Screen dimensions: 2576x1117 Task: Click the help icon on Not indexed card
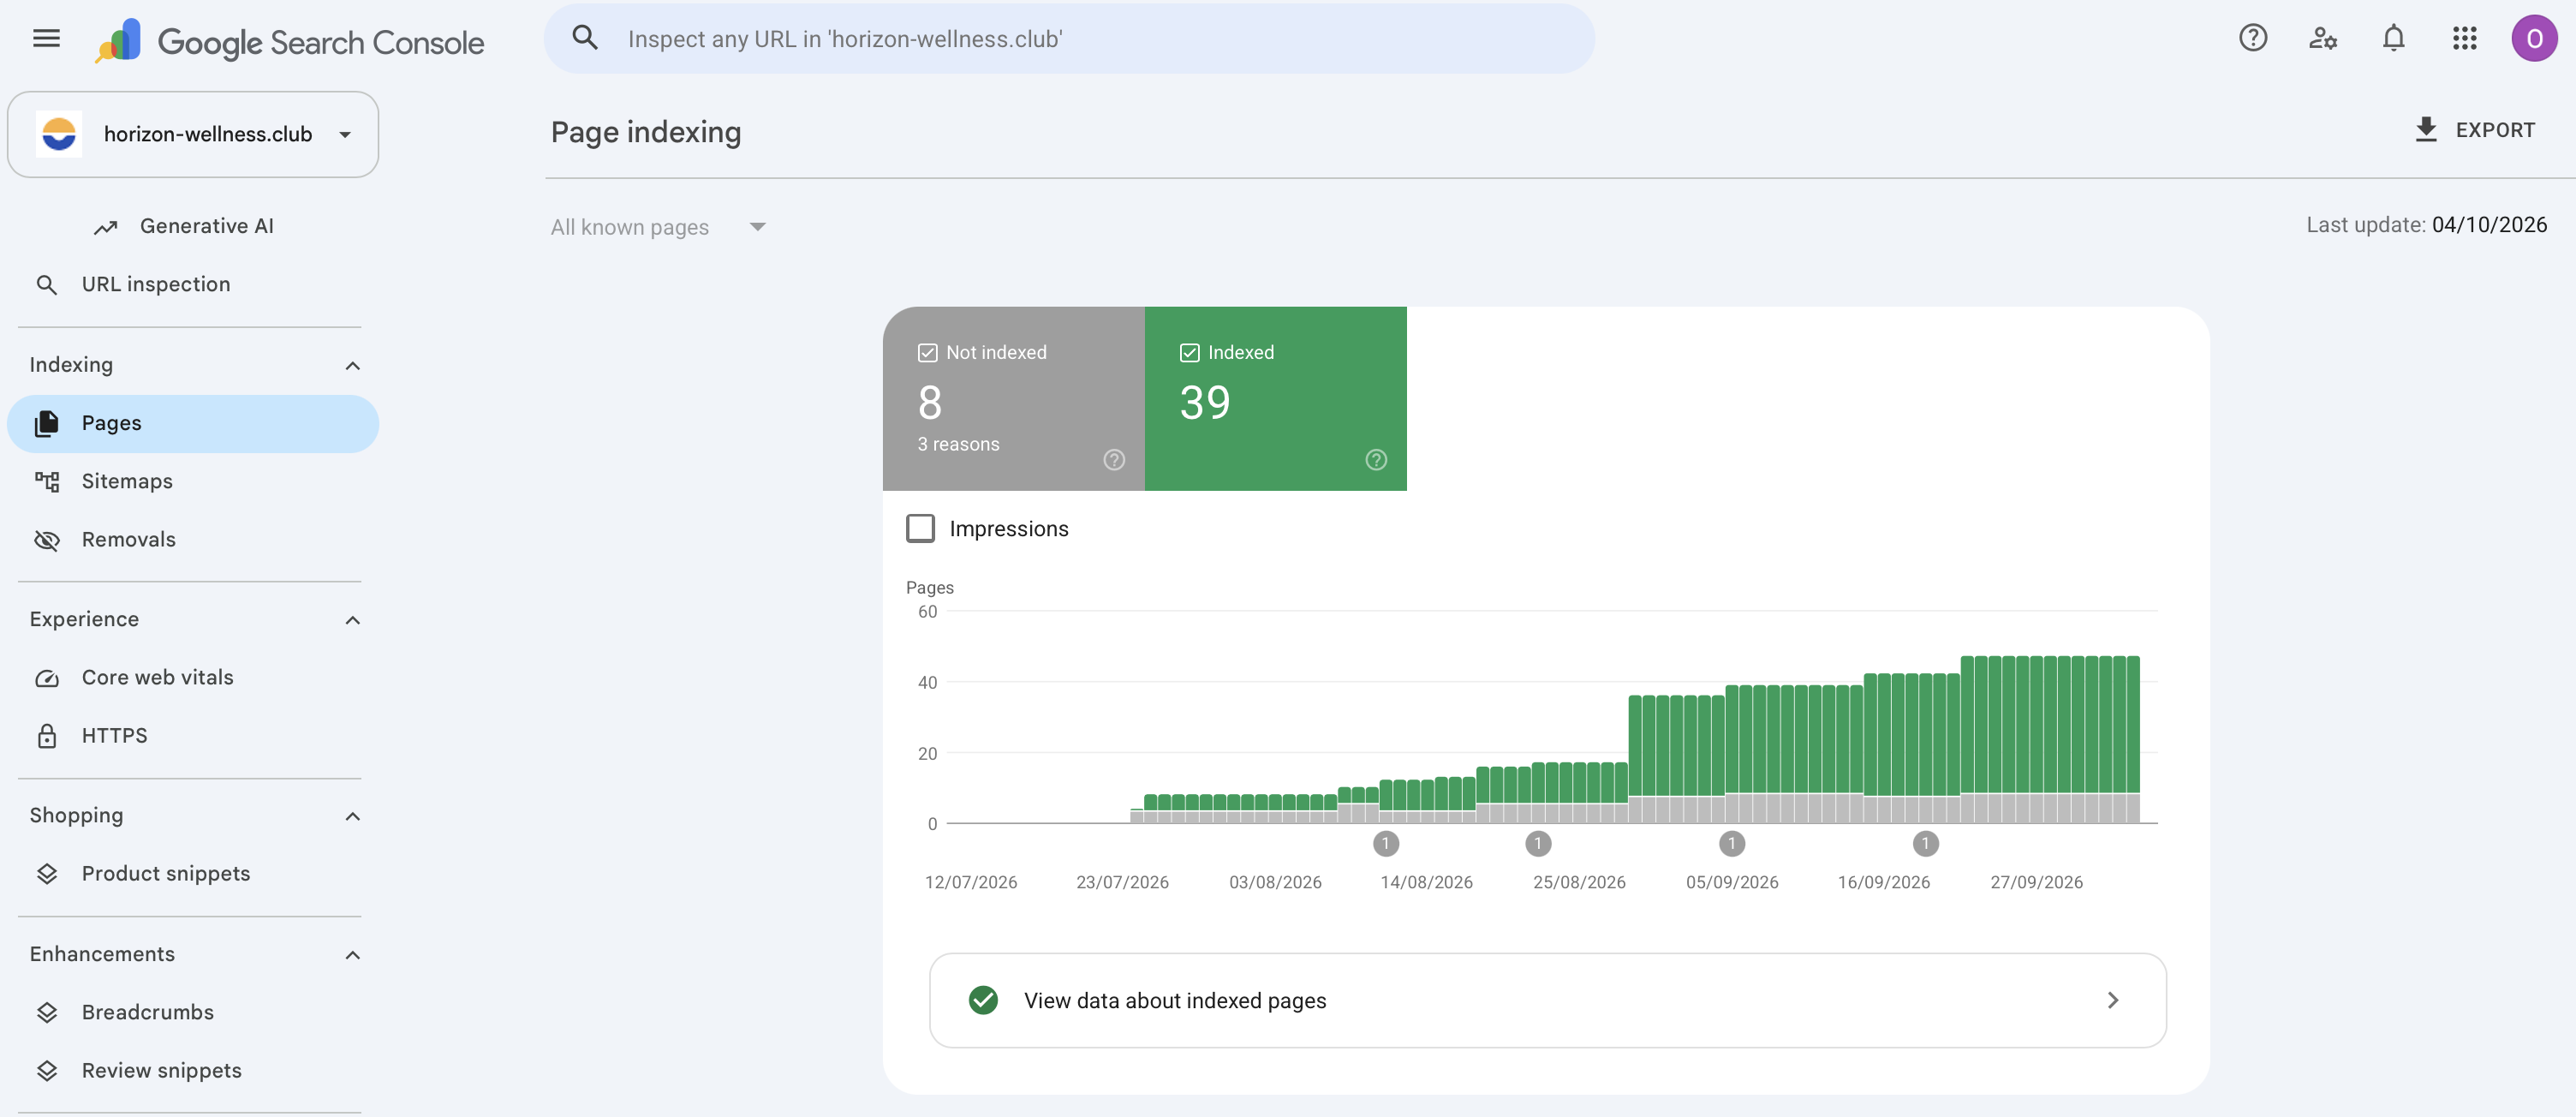click(1114, 460)
